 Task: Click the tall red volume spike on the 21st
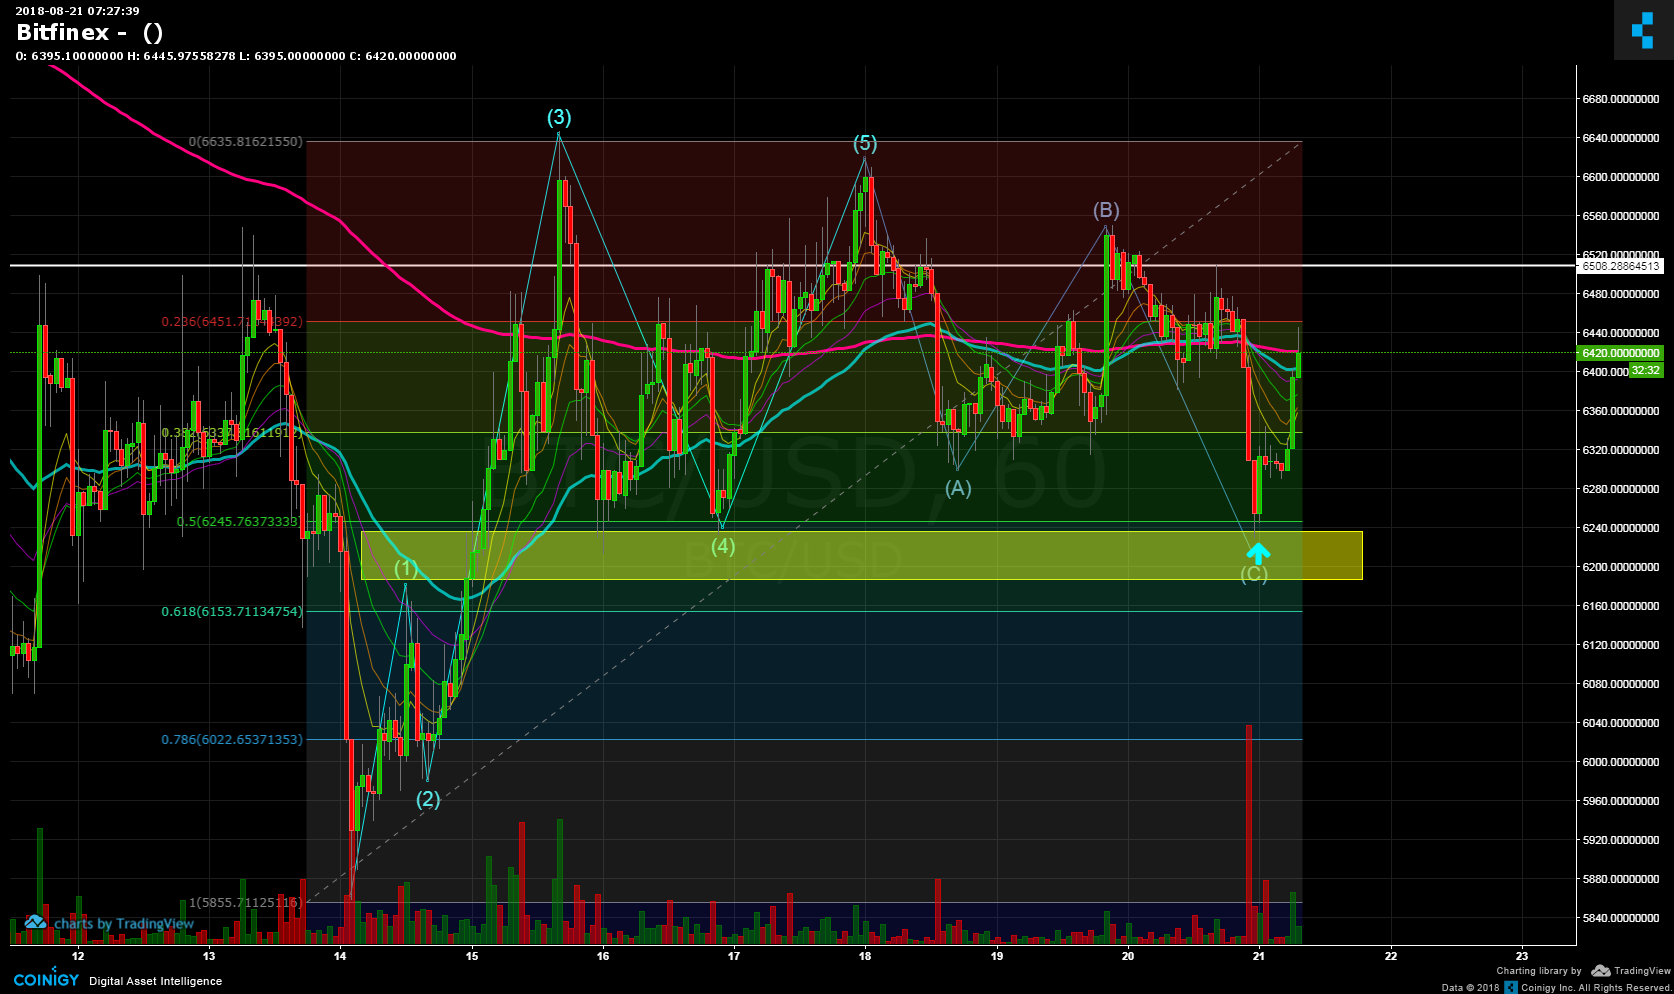tap(1249, 834)
